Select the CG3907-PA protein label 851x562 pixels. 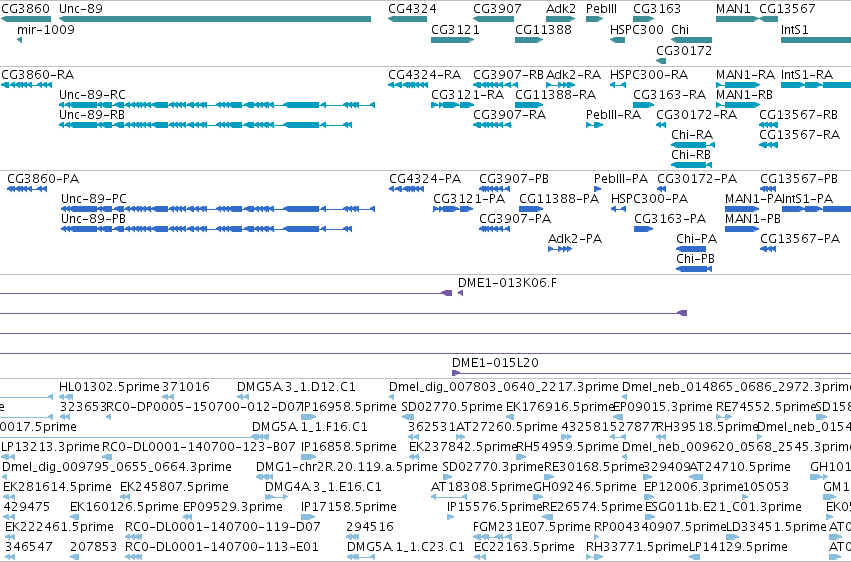click(x=515, y=219)
